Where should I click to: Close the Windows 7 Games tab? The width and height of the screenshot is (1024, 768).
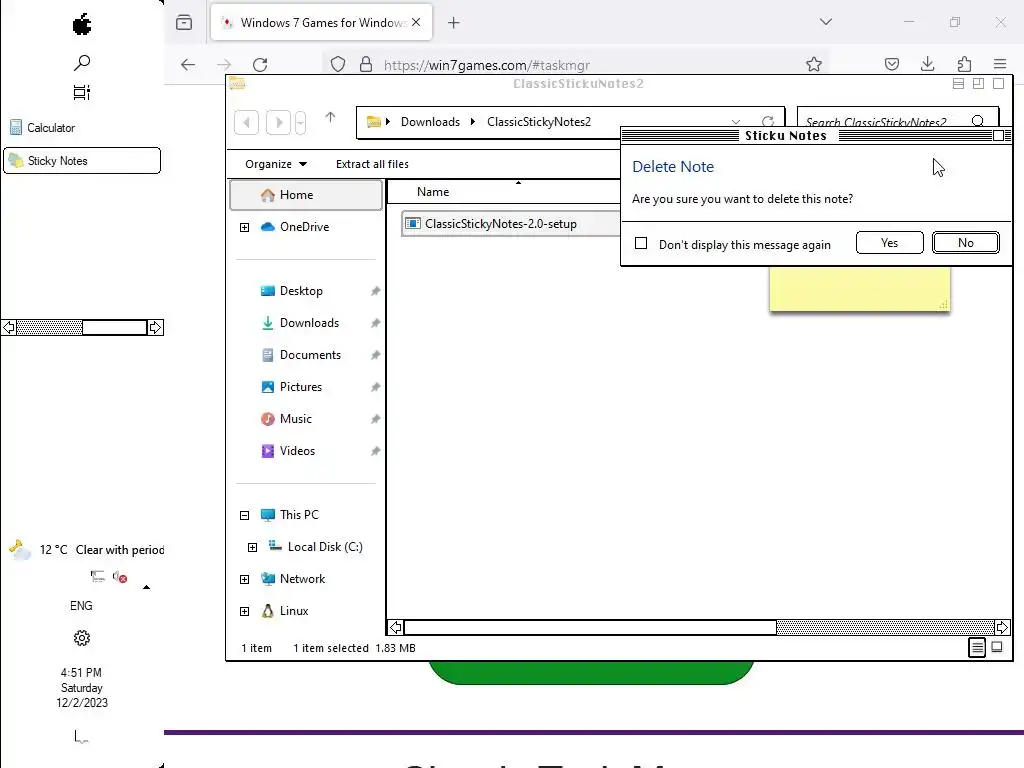(416, 22)
